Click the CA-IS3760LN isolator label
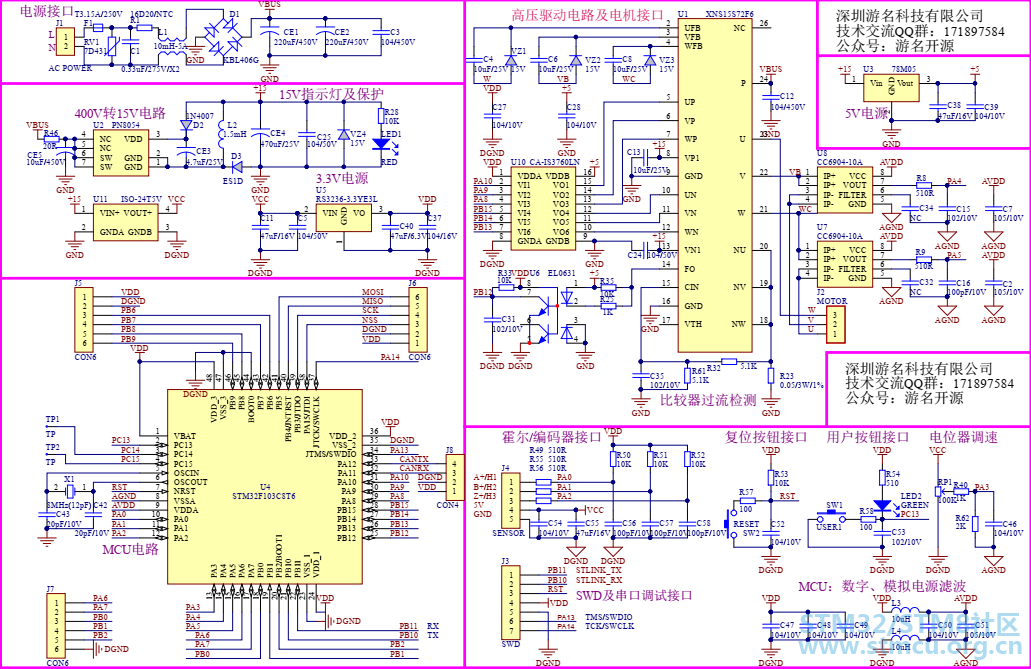Viewport: 1031px width, 669px height. coord(554,162)
